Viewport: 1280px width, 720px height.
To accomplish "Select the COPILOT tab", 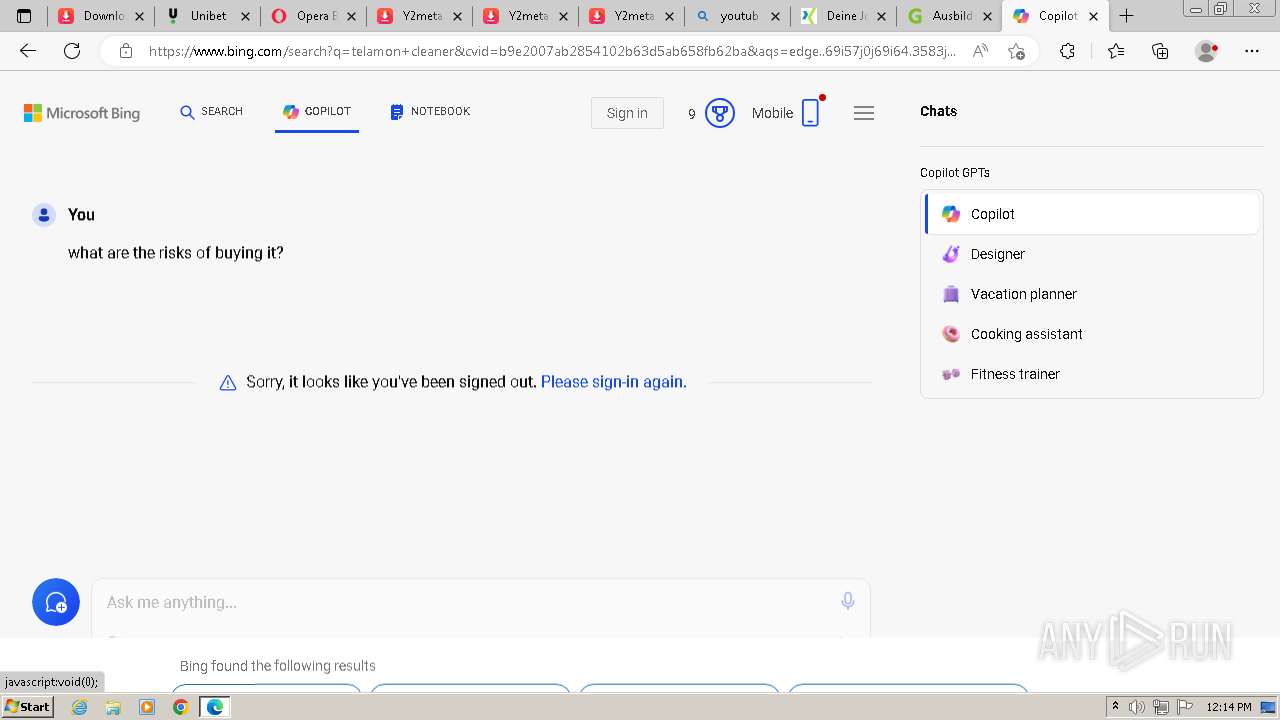I will [x=317, y=112].
